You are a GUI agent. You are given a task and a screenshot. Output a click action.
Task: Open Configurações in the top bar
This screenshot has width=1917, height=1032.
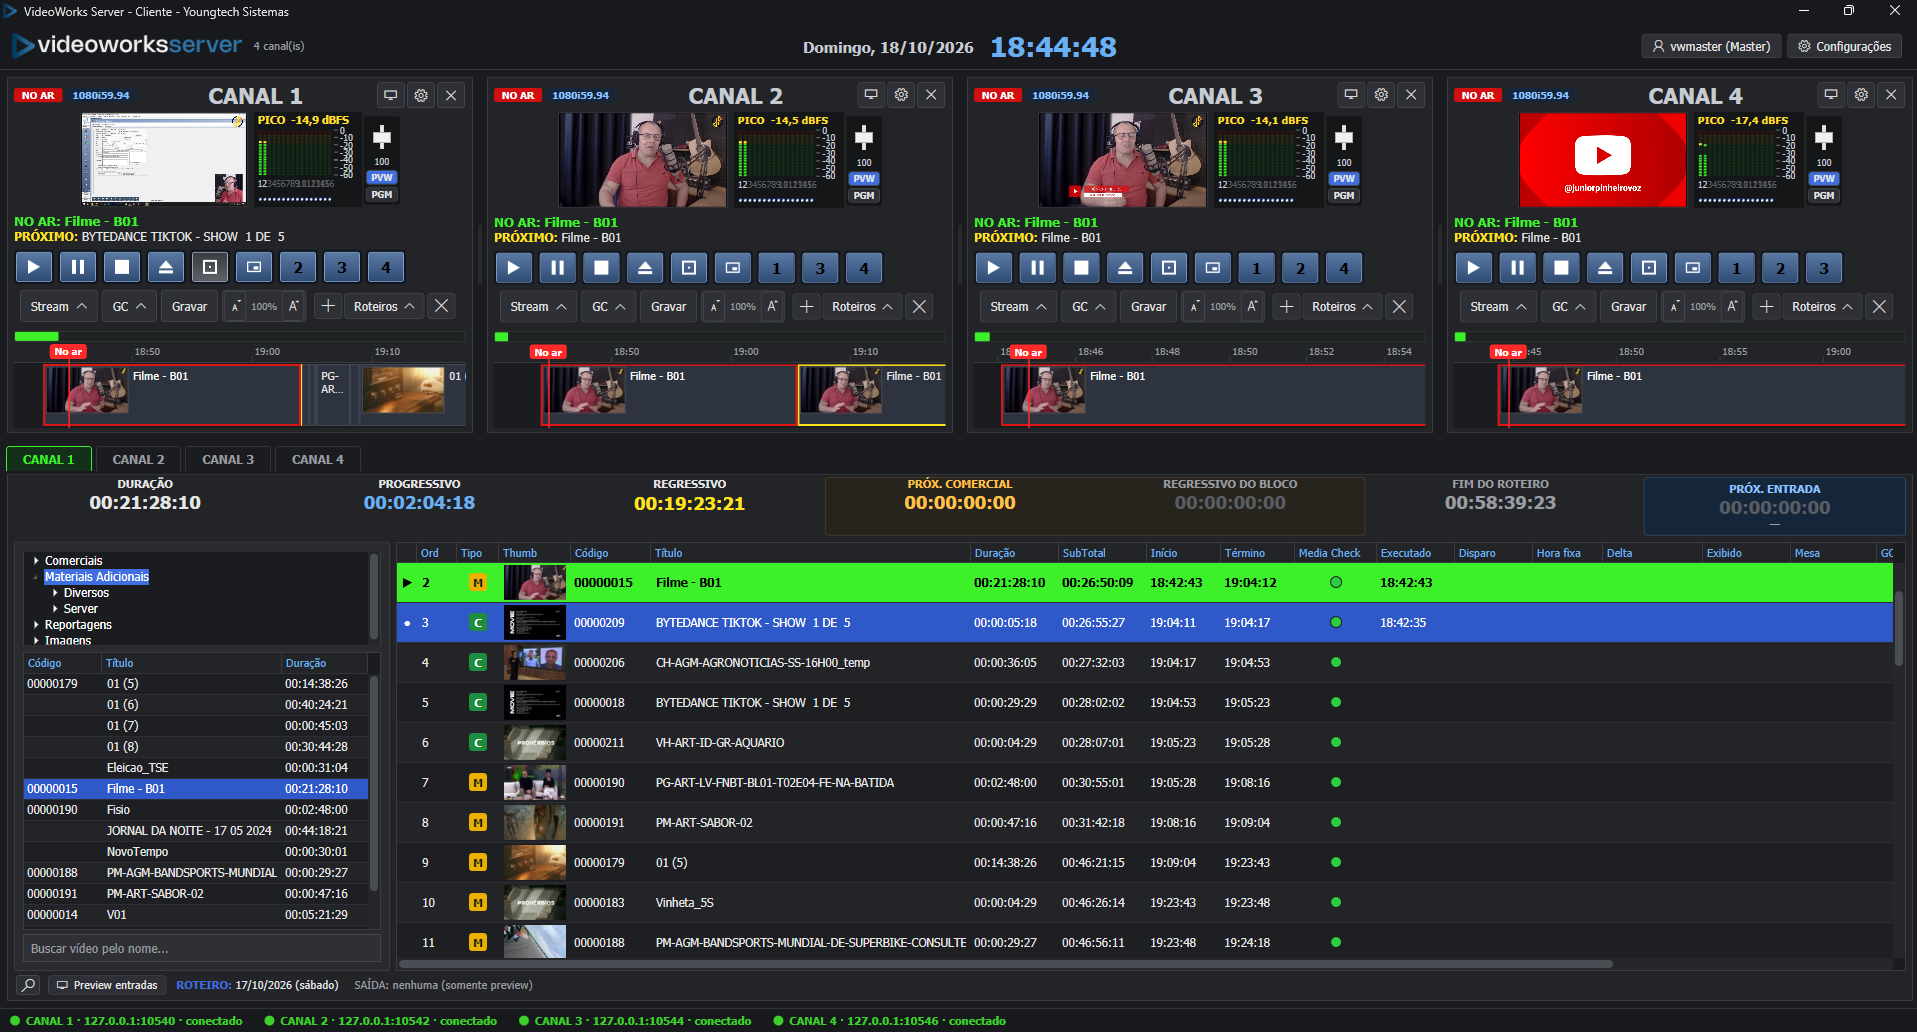[1844, 46]
